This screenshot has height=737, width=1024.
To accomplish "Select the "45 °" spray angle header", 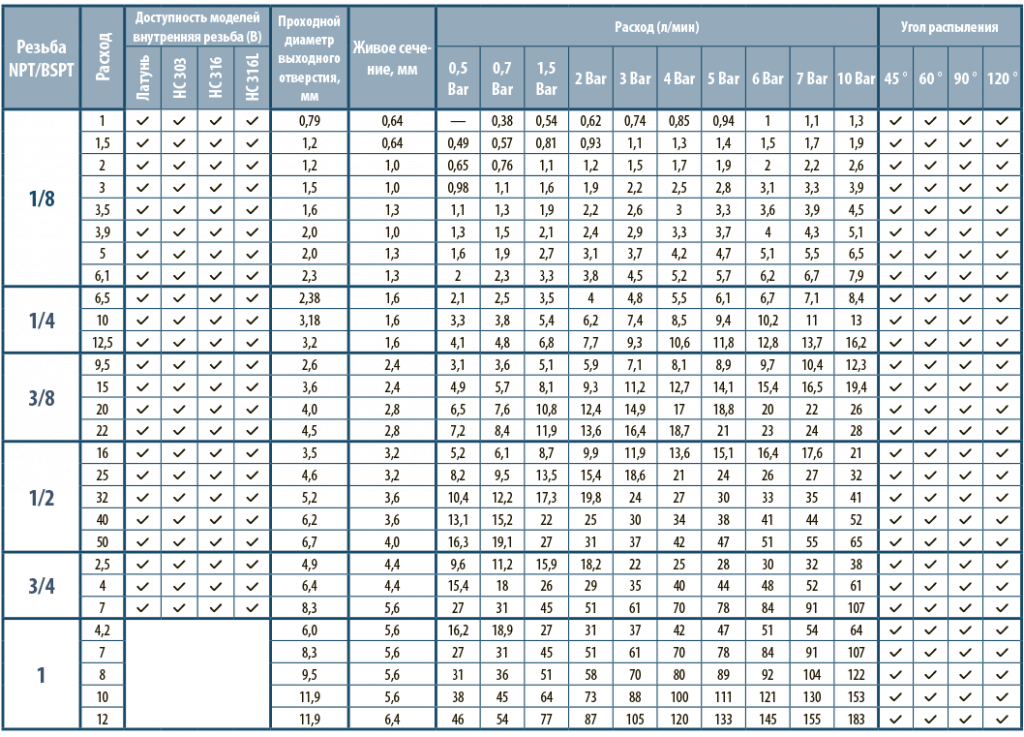I will click(896, 78).
